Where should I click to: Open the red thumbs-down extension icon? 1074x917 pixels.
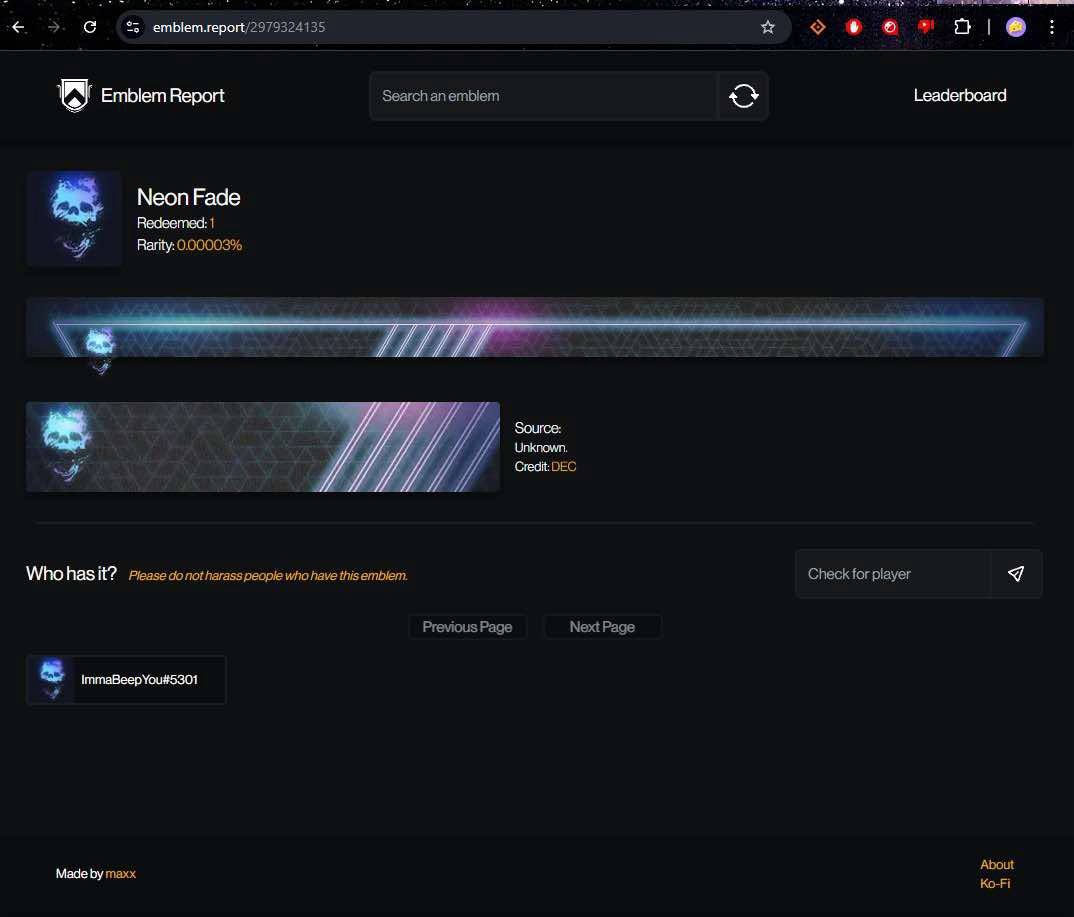[x=926, y=27]
